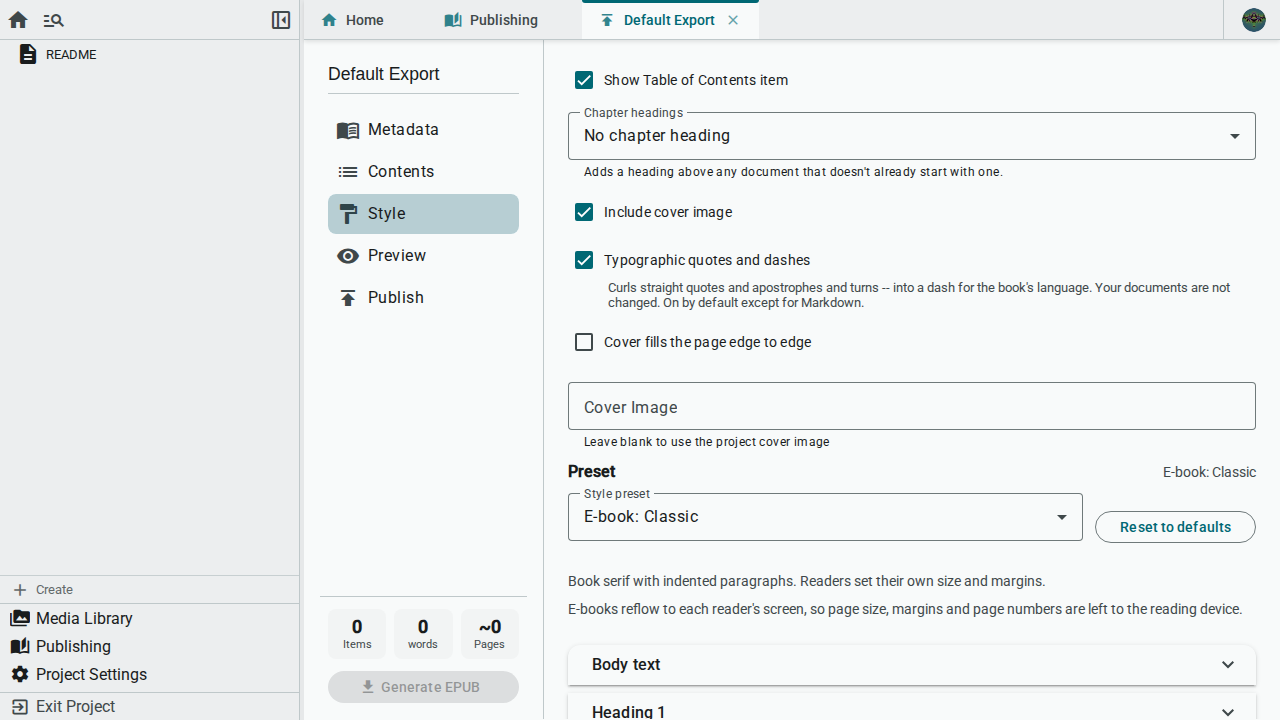Enable Cover fills the page edge to edge
This screenshot has height=720, width=1280.
pos(584,342)
